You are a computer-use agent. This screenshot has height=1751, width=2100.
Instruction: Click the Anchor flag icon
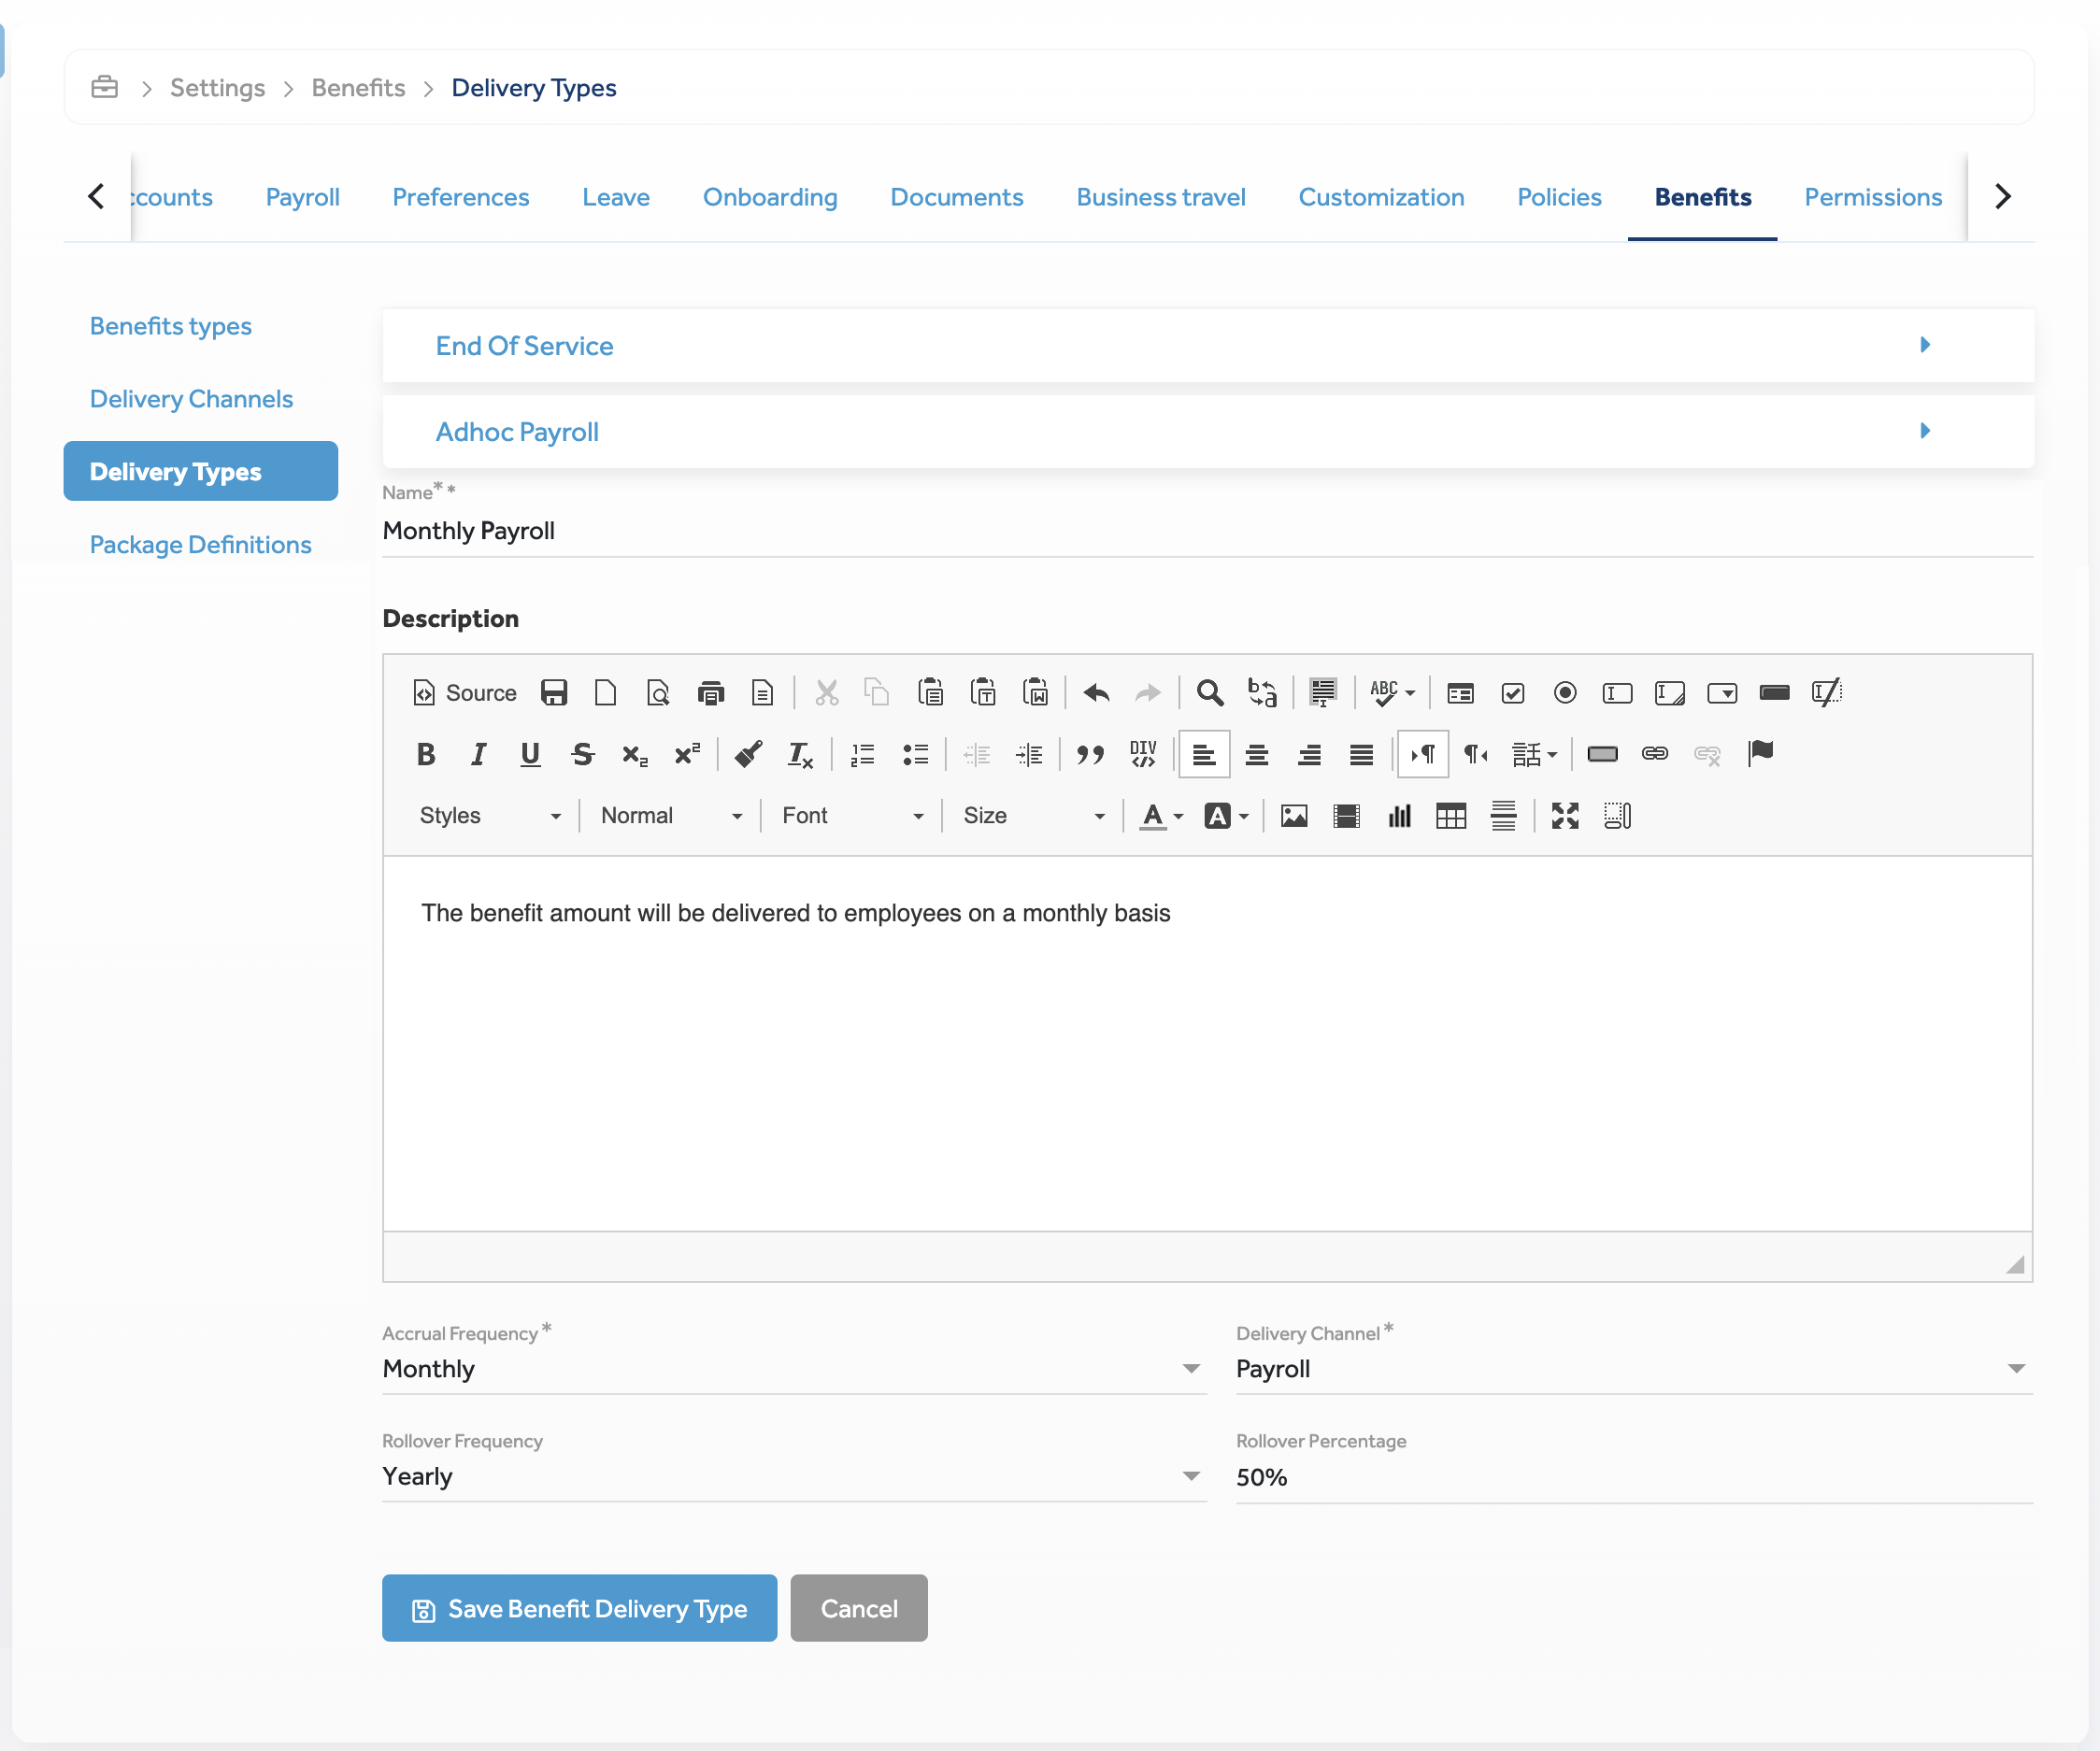pyautogui.click(x=1760, y=755)
